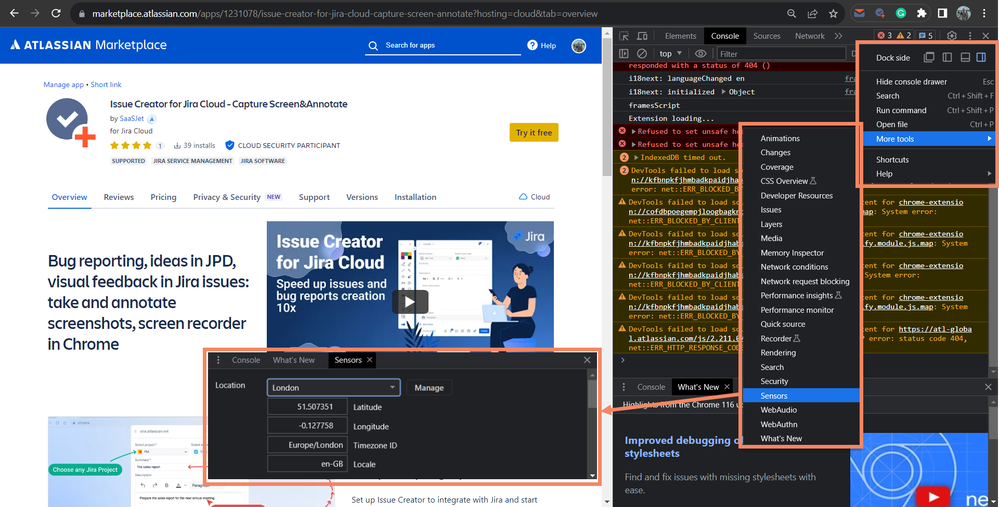Close the Sensors tab in drawer
This screenshot has width=999, height=507.
370,360
